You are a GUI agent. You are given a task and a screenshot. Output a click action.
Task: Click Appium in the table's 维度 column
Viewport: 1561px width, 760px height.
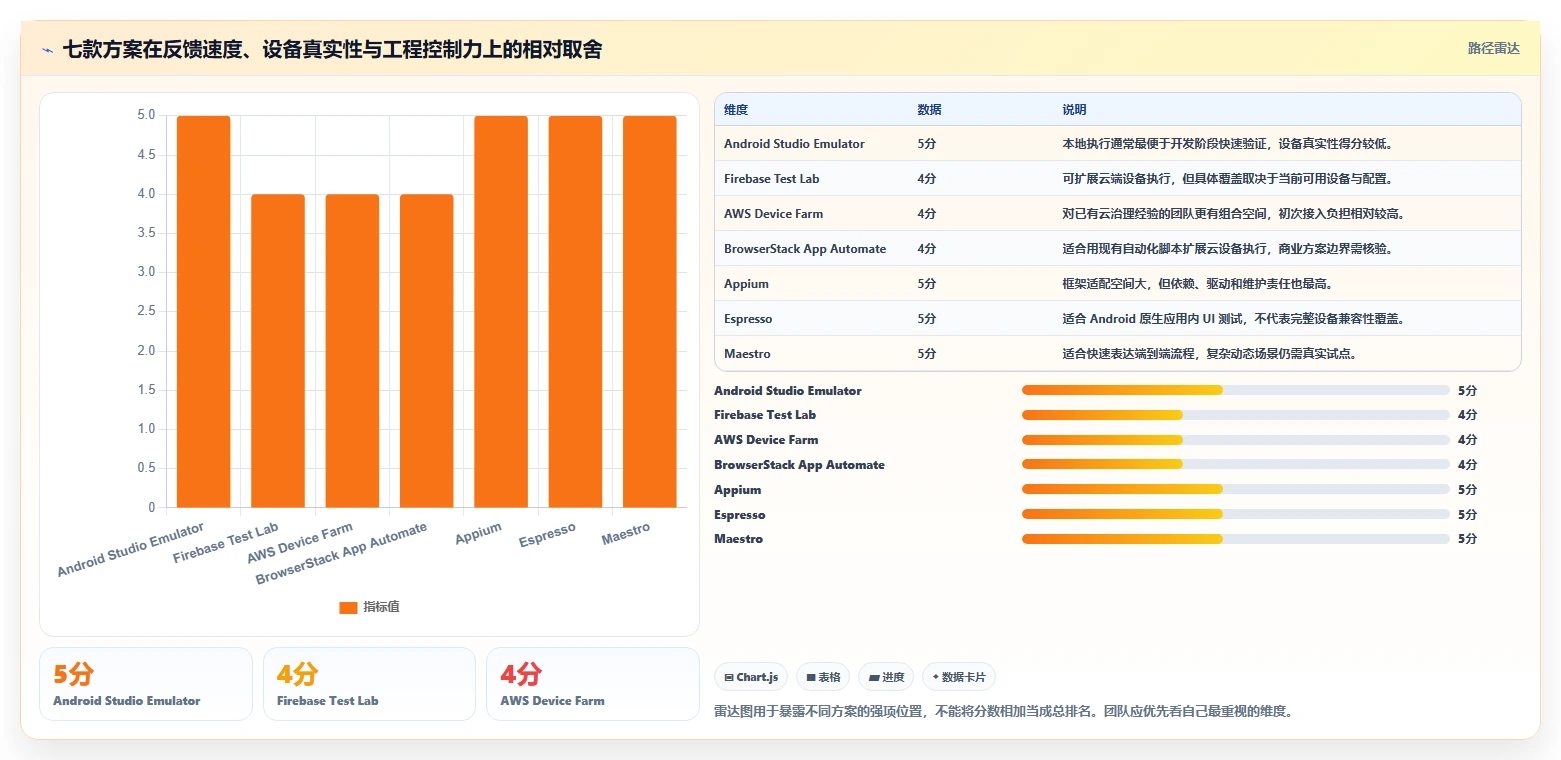746,284
